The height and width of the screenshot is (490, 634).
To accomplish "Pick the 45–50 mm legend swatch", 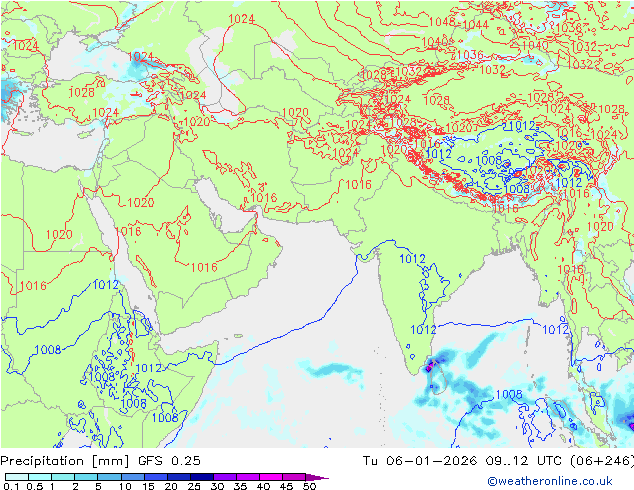I will 294,477.
